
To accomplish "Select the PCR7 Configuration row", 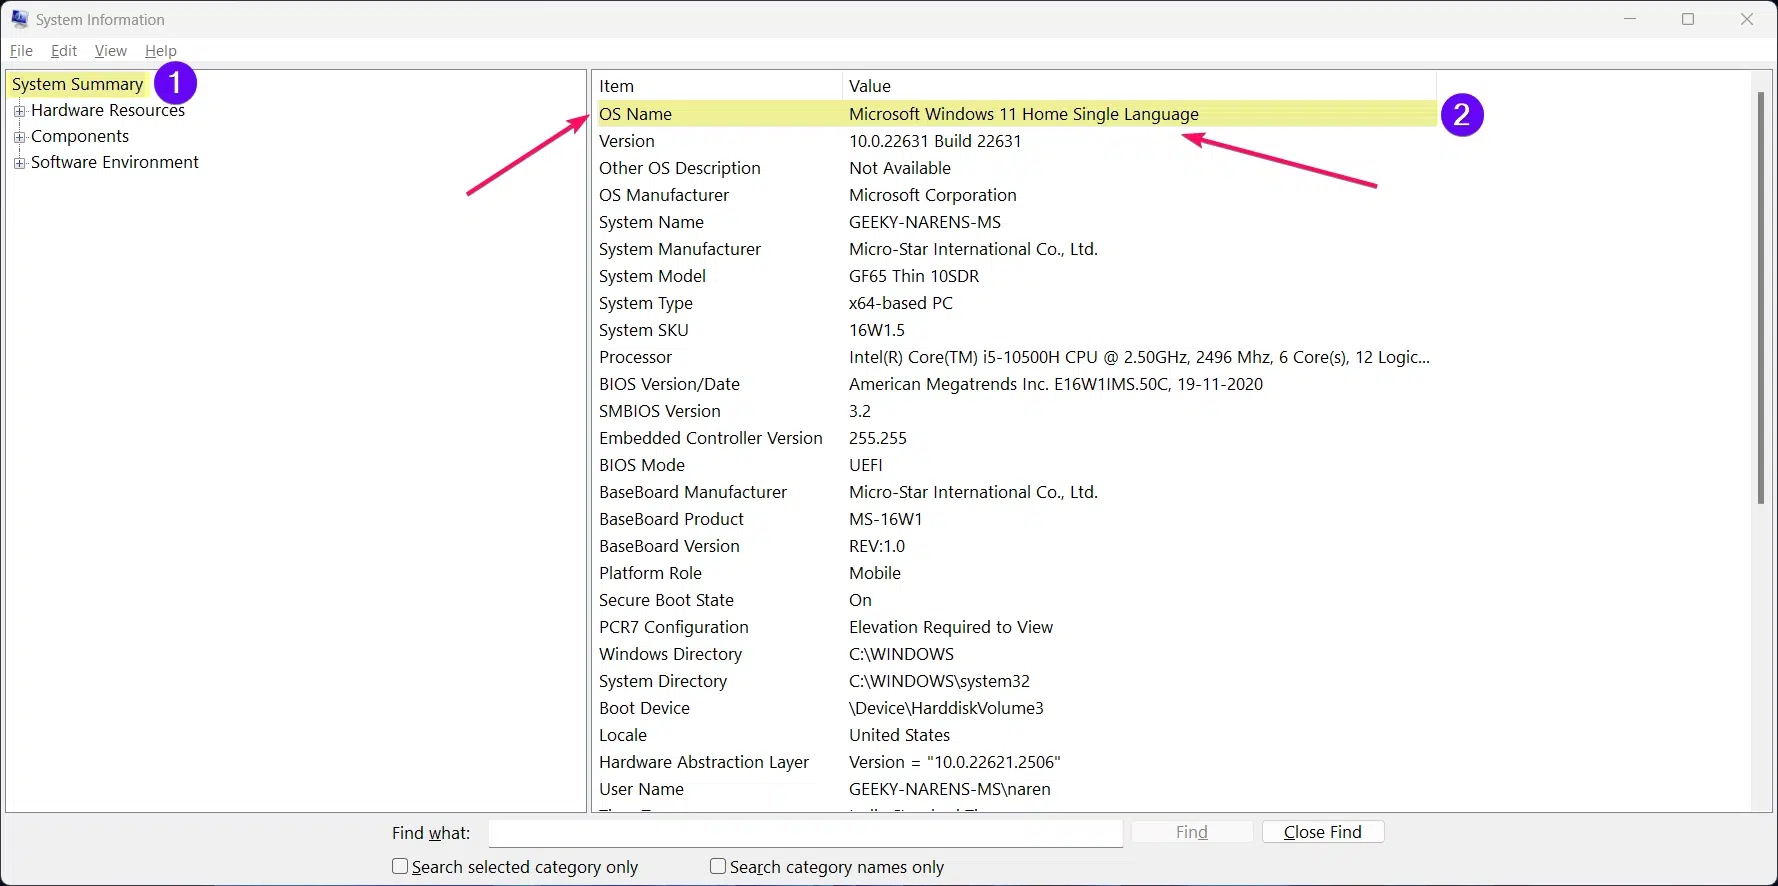I will click(1016, 627).
